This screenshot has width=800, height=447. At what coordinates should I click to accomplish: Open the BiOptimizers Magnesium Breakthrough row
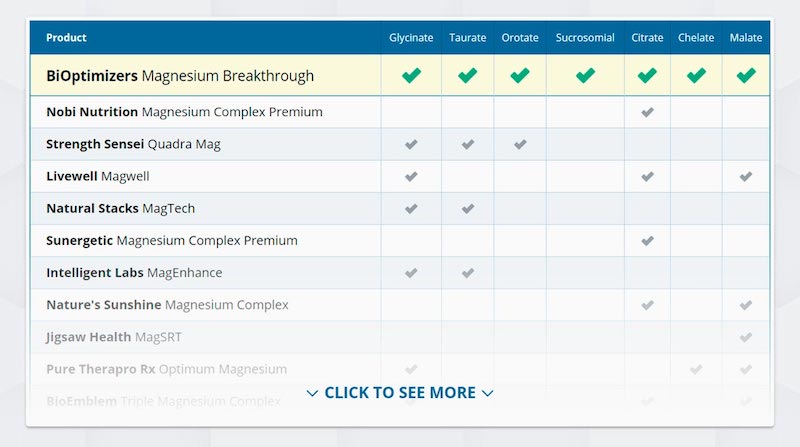tap(400, 76)
